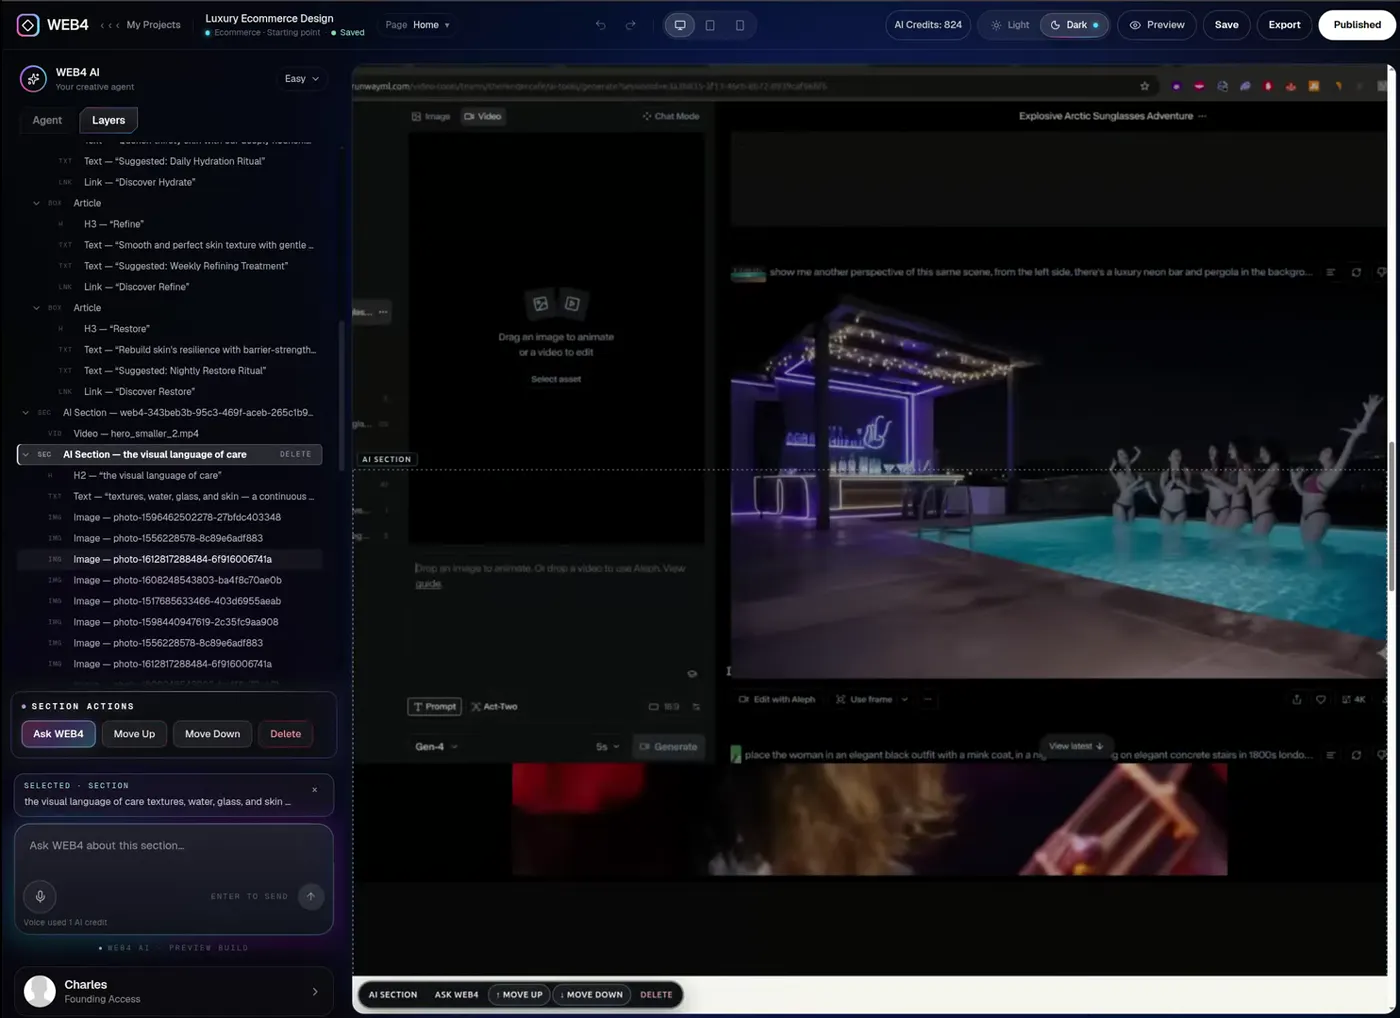
Task: Click the Published status button
Action: (x=1357, y=25)
